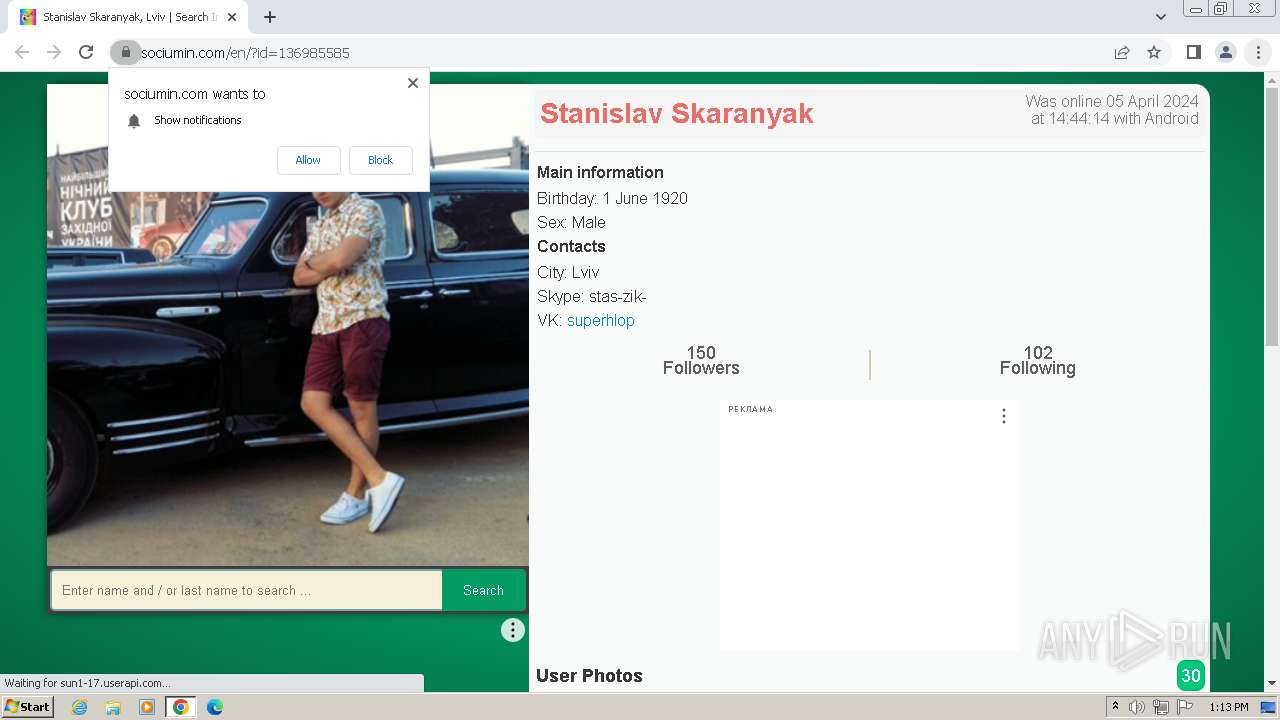Click the 150 Followers count
Viewport: 1280px width, 720px height.
click(x=701, y=360)
